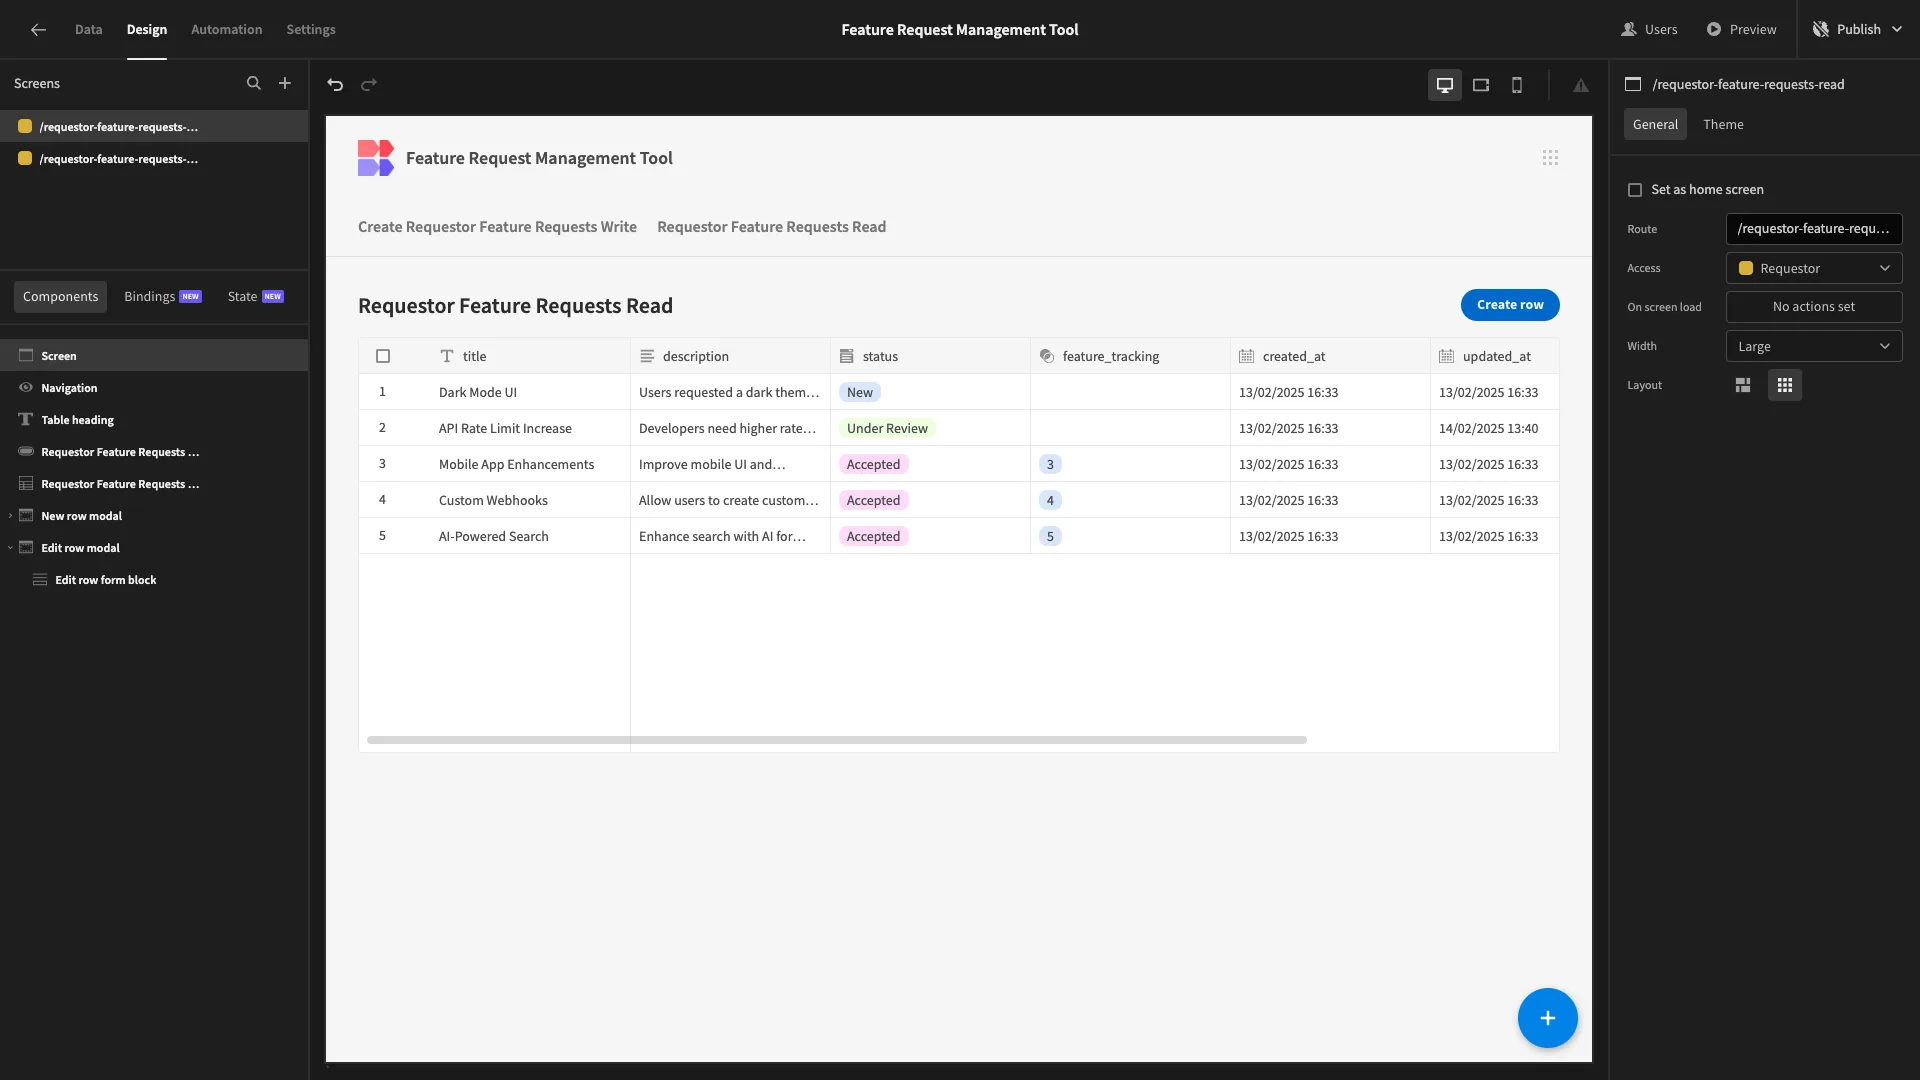Open the Automation tab

click(x=227, y=30)
